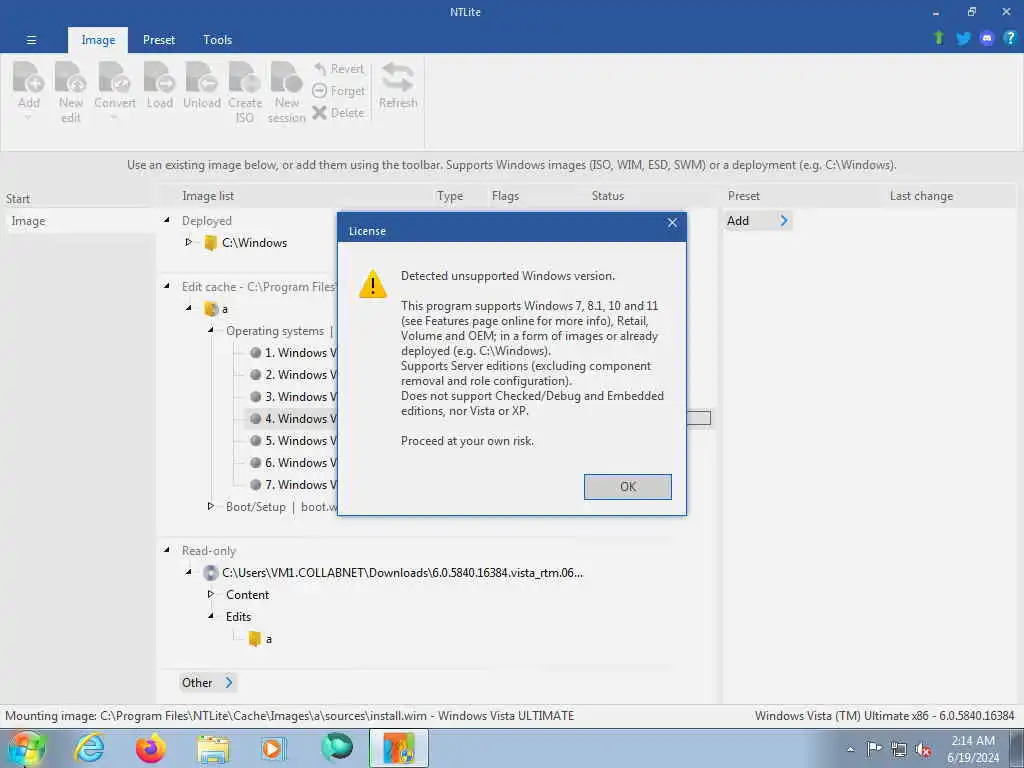Click the read-only ISO path under Downloads
1024x768 pixels.
tap(402, 573)
